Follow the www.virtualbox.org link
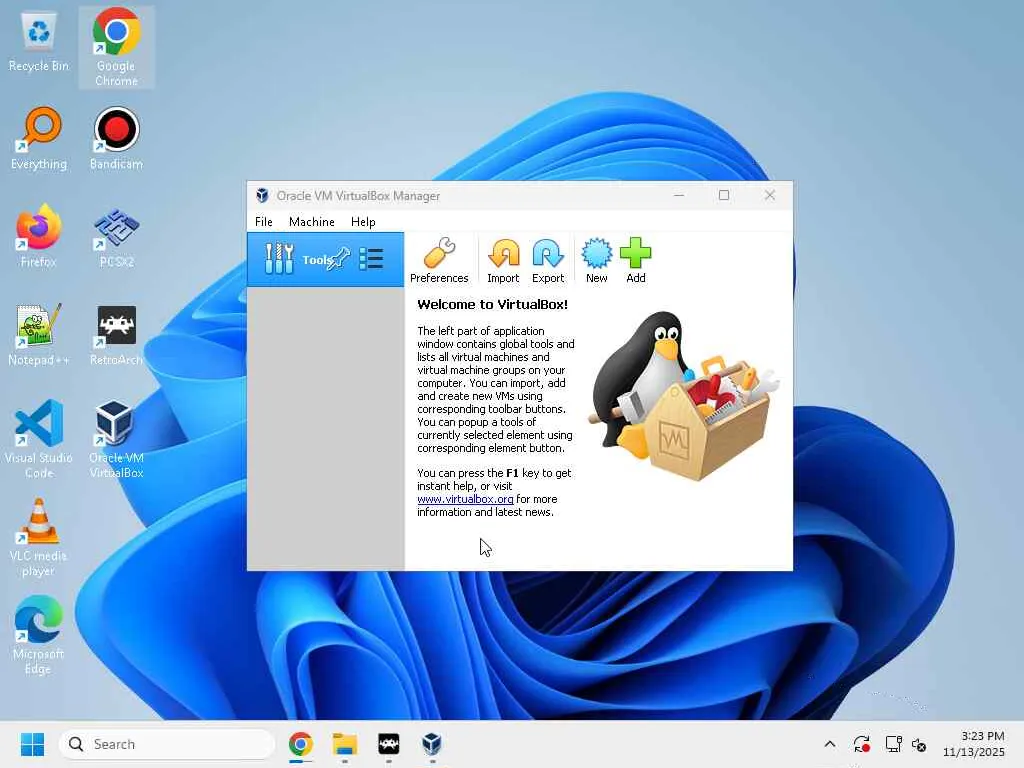Viewport: 1024px width, 768px height. tap(465, 499)
